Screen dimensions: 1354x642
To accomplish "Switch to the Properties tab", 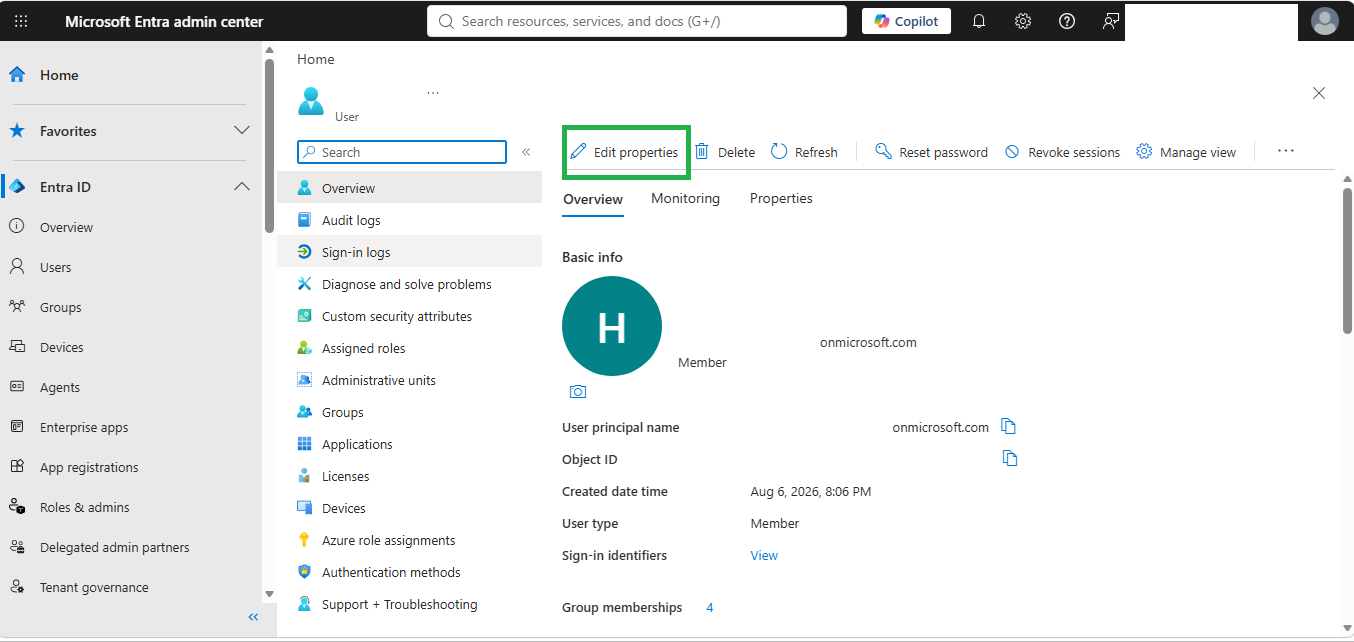I will click(x=781, y=198).
